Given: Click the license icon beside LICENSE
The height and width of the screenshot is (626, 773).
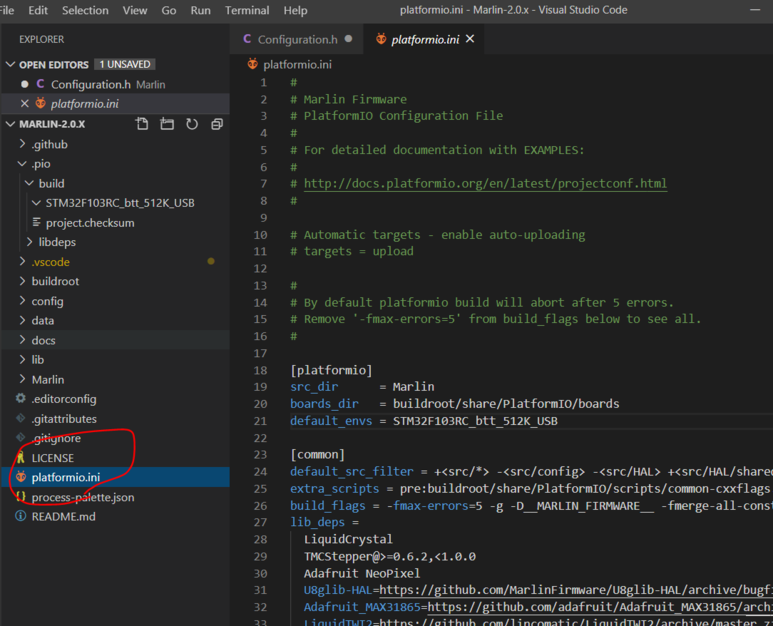Looking at the screenshot, I should pyautogui.click(x=21, y=457).
